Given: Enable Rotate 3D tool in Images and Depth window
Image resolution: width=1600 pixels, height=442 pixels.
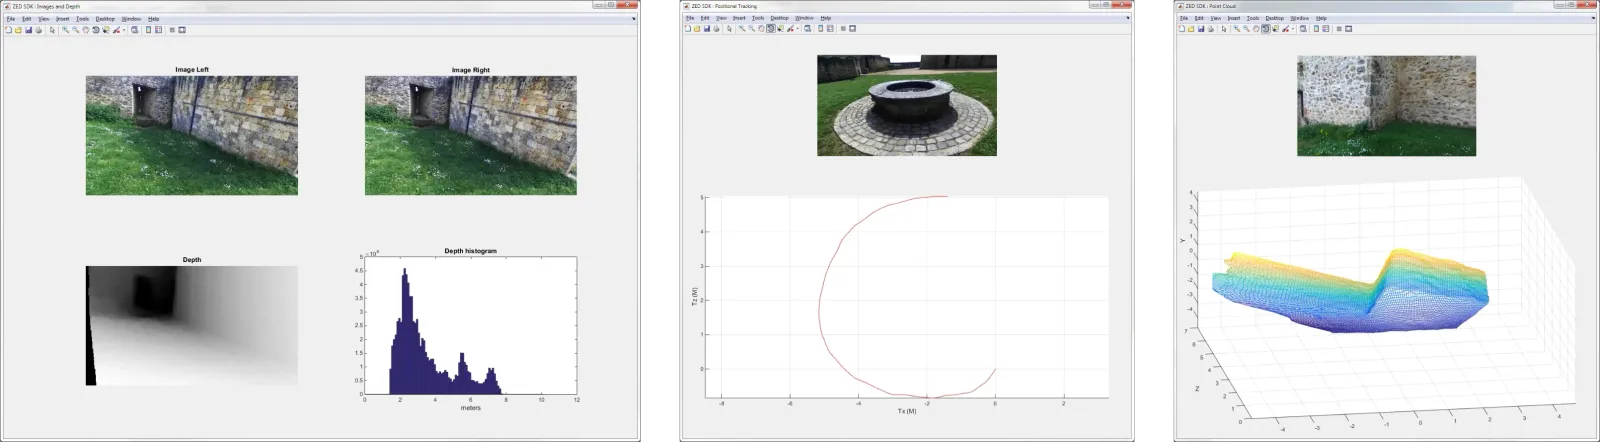Looking at the screenshot, I should 96,30.
